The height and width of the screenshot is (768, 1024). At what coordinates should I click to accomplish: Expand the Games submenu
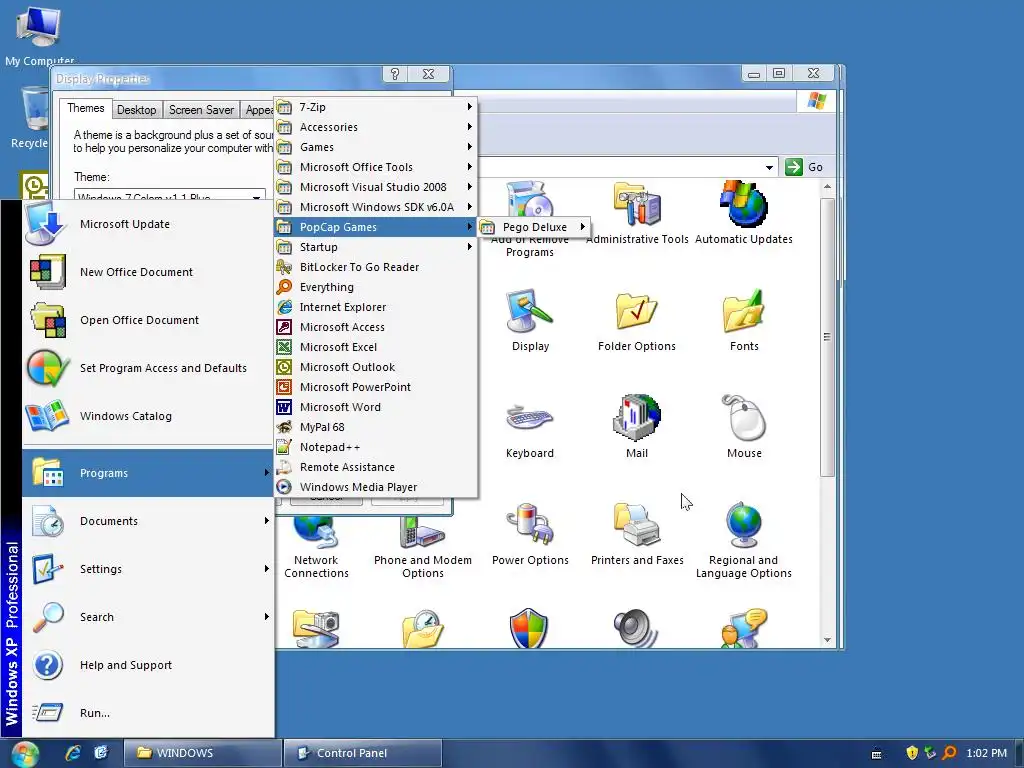[376, 147]
